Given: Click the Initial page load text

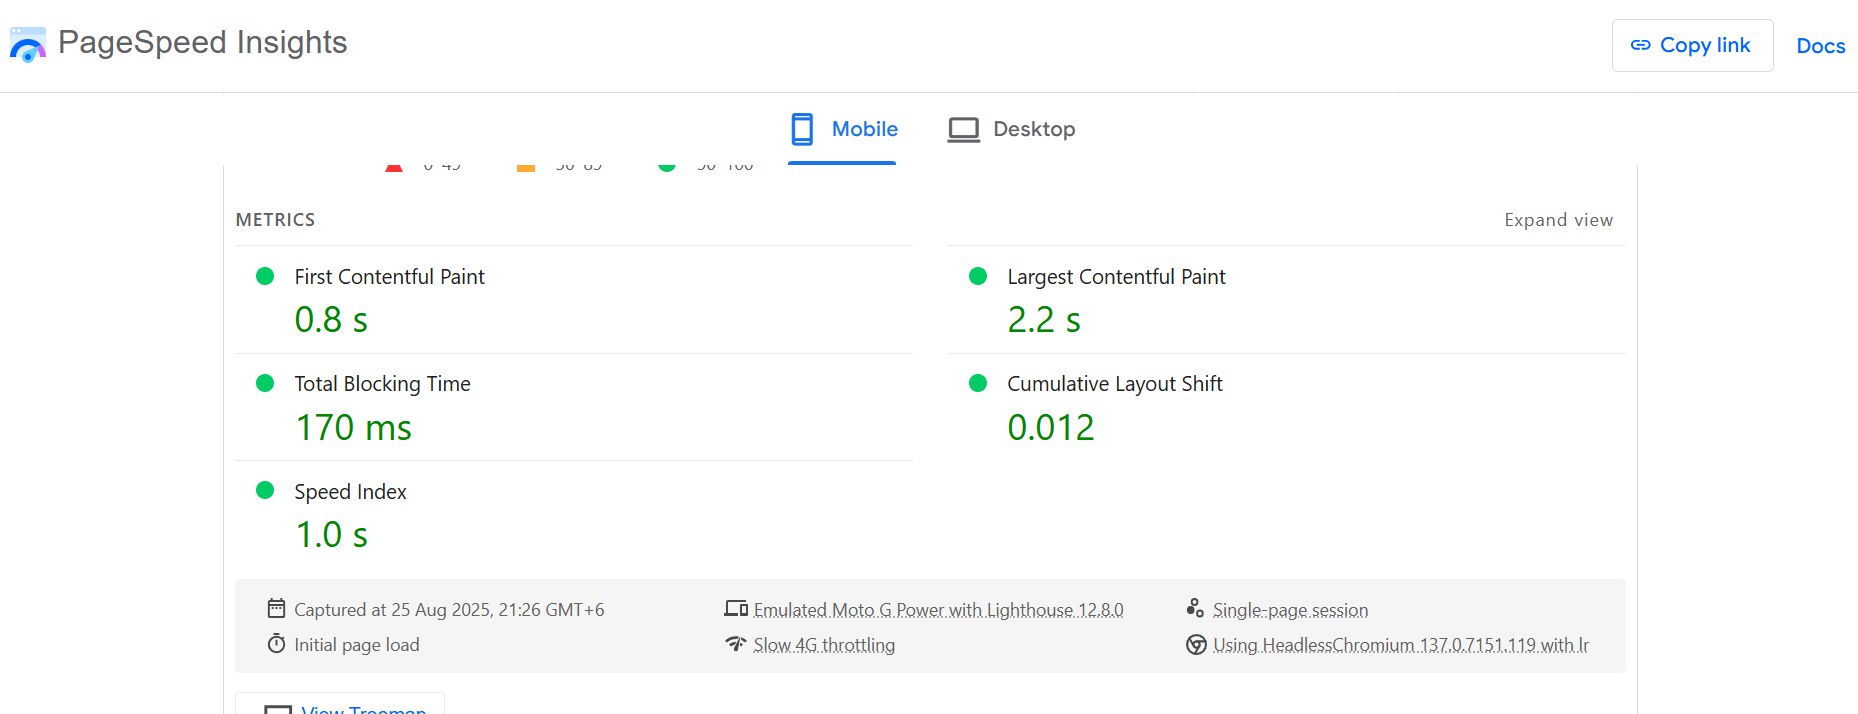Looking at the screenshot, I should [x=357, y=645].
